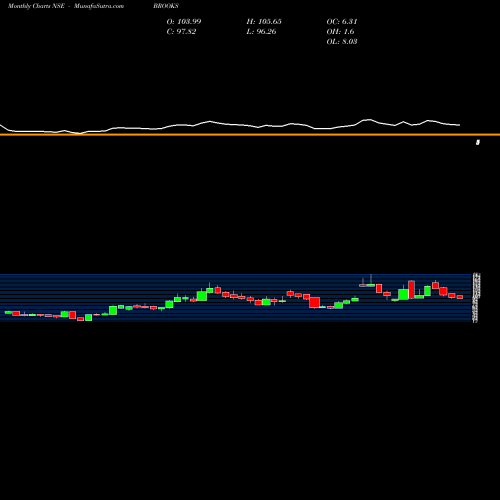Click the 'OL: 8.03' value
This screenshot has width=500, height=500.
pos(342,42)
